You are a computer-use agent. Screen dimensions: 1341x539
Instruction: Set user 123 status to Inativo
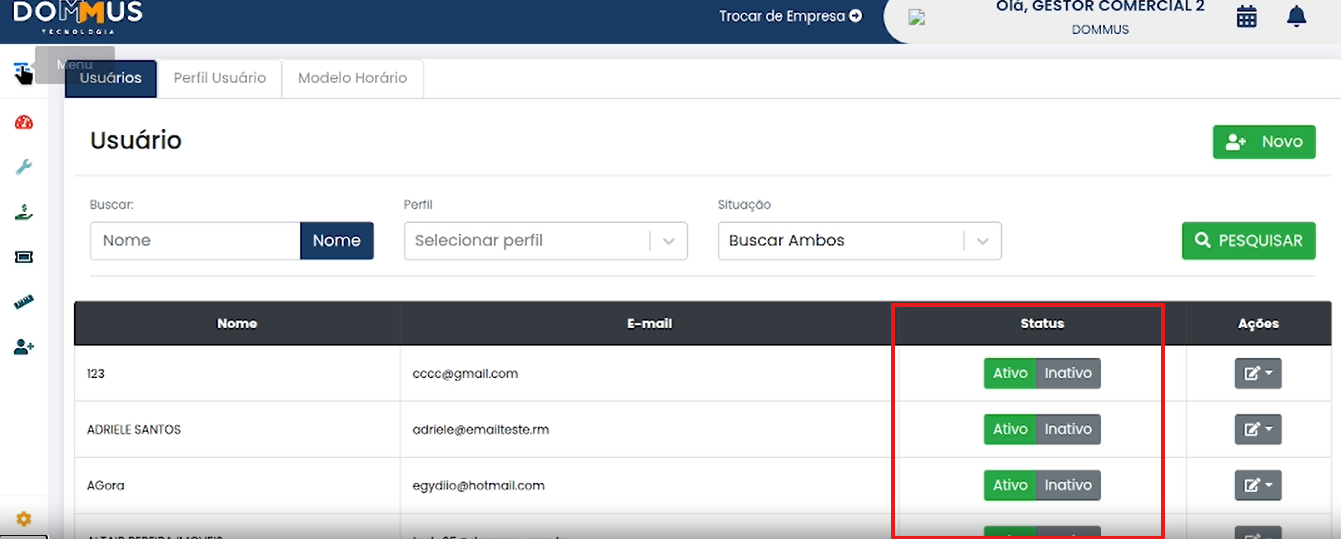pos(1068,373)
